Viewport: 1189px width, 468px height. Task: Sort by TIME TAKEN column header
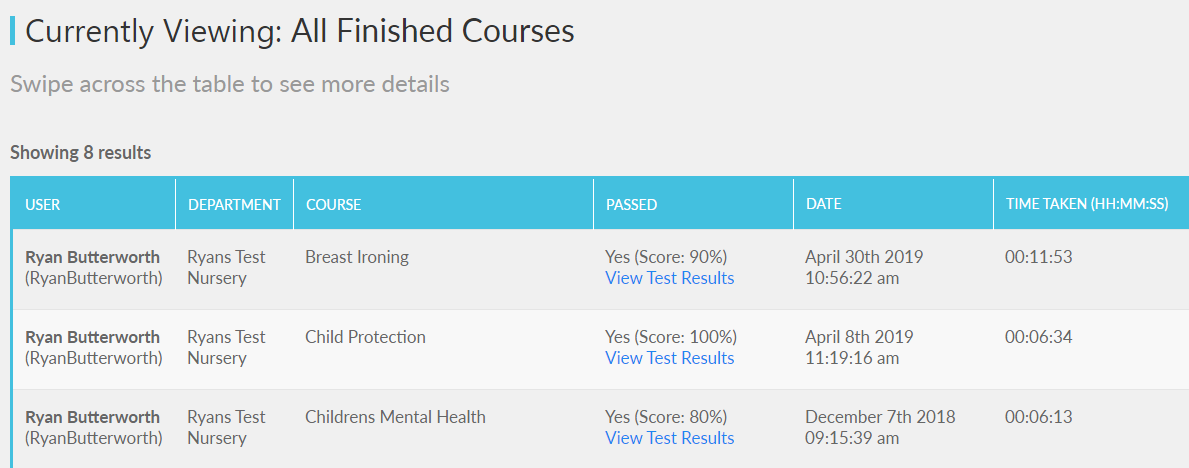click(1086, 204)
